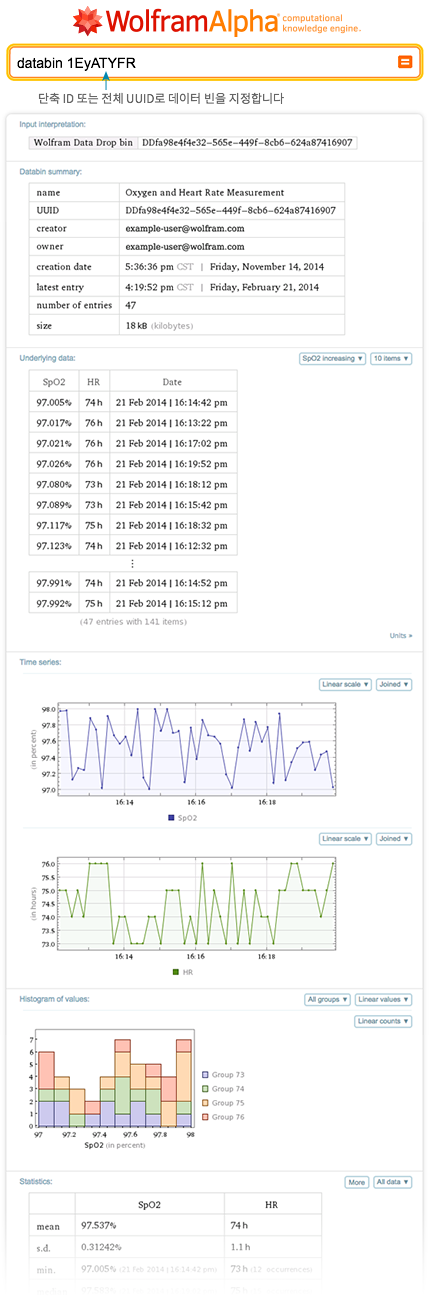The width and height of the screenshot is (429, 1297).
Task: Open Joined dropdown above HR chart
Action: pos(394,839)
